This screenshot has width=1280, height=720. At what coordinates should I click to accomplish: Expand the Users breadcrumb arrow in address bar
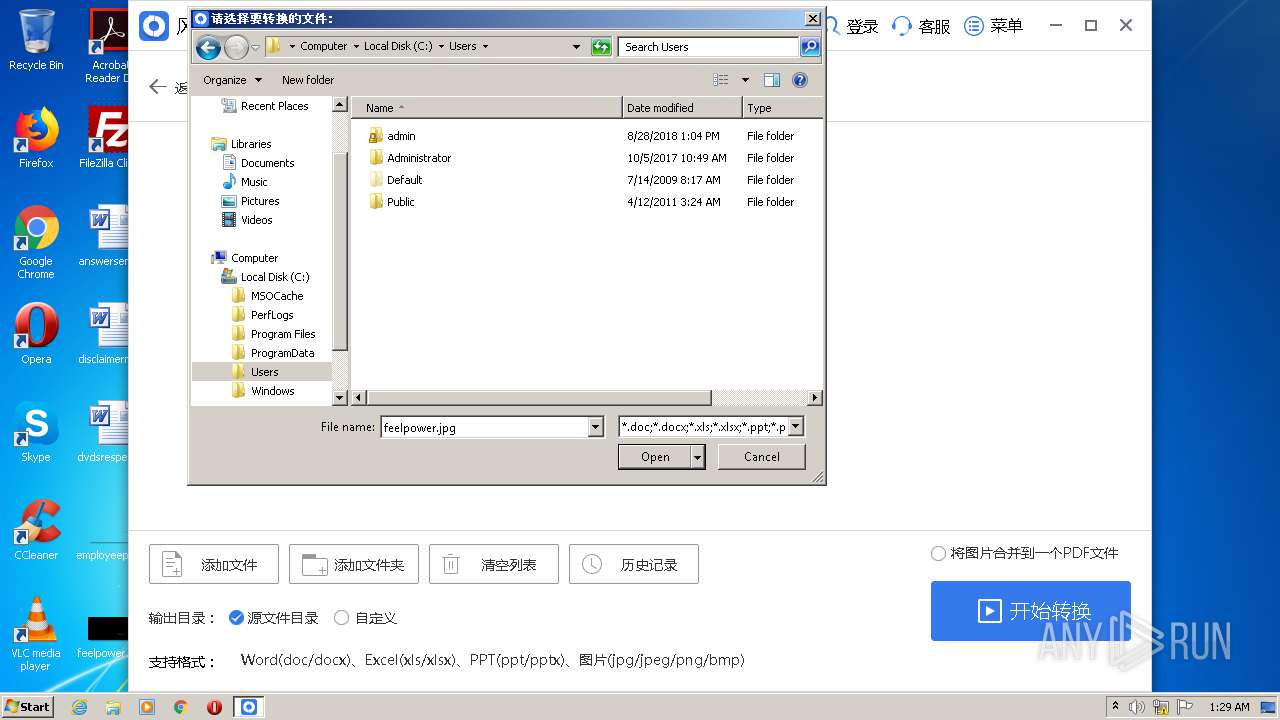[x=485, y=47]
